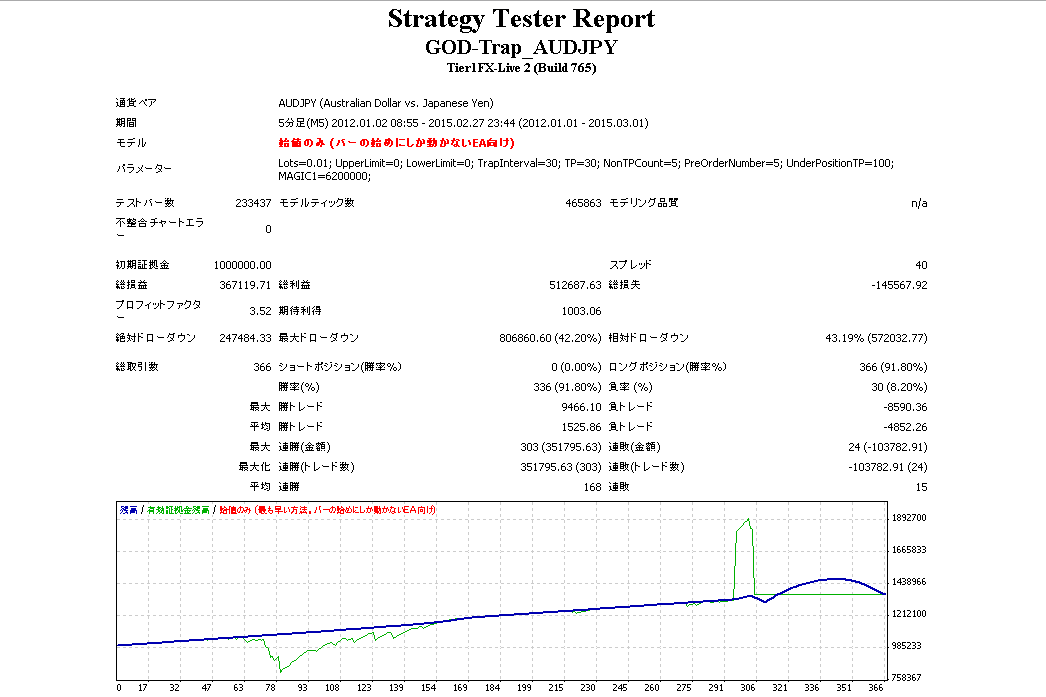Click the modelling quality value n/a

pyautogui.click(x=919, y=203)
